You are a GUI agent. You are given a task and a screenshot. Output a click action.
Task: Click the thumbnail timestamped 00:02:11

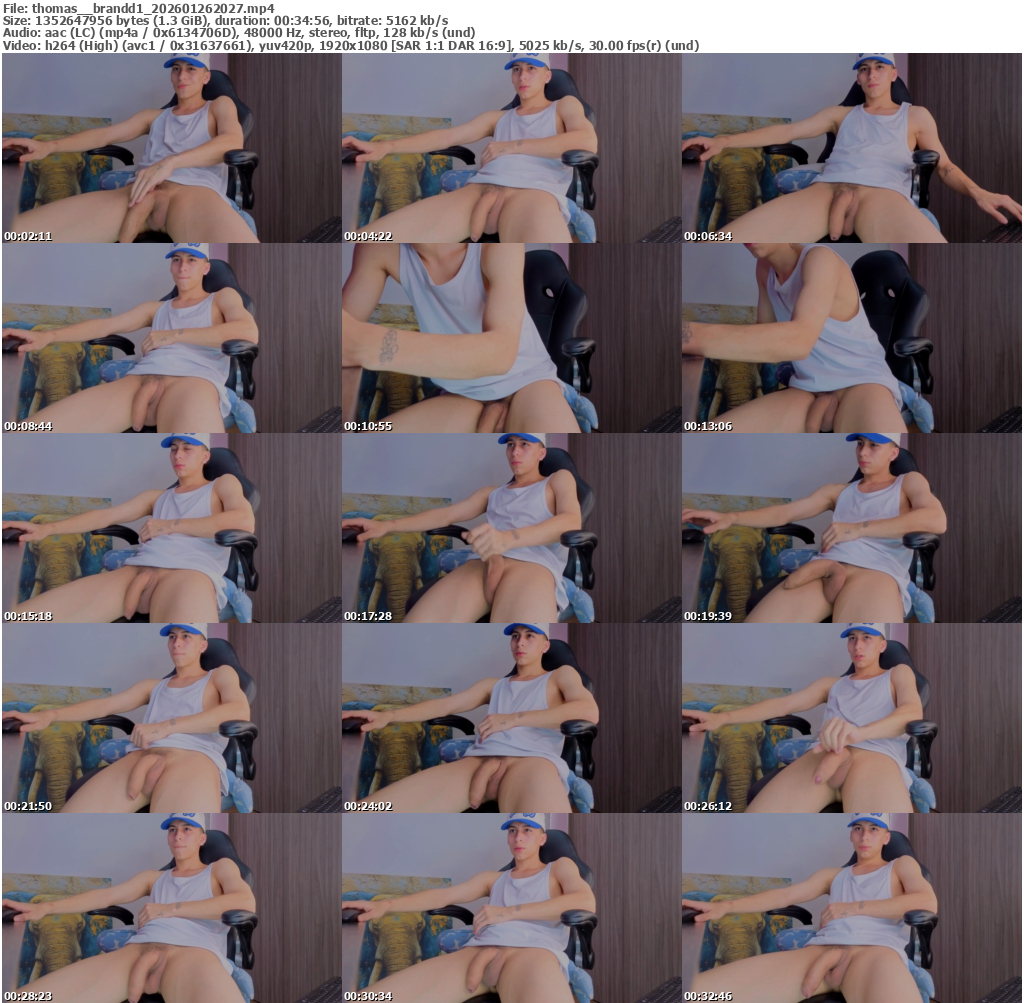[171, 148]
